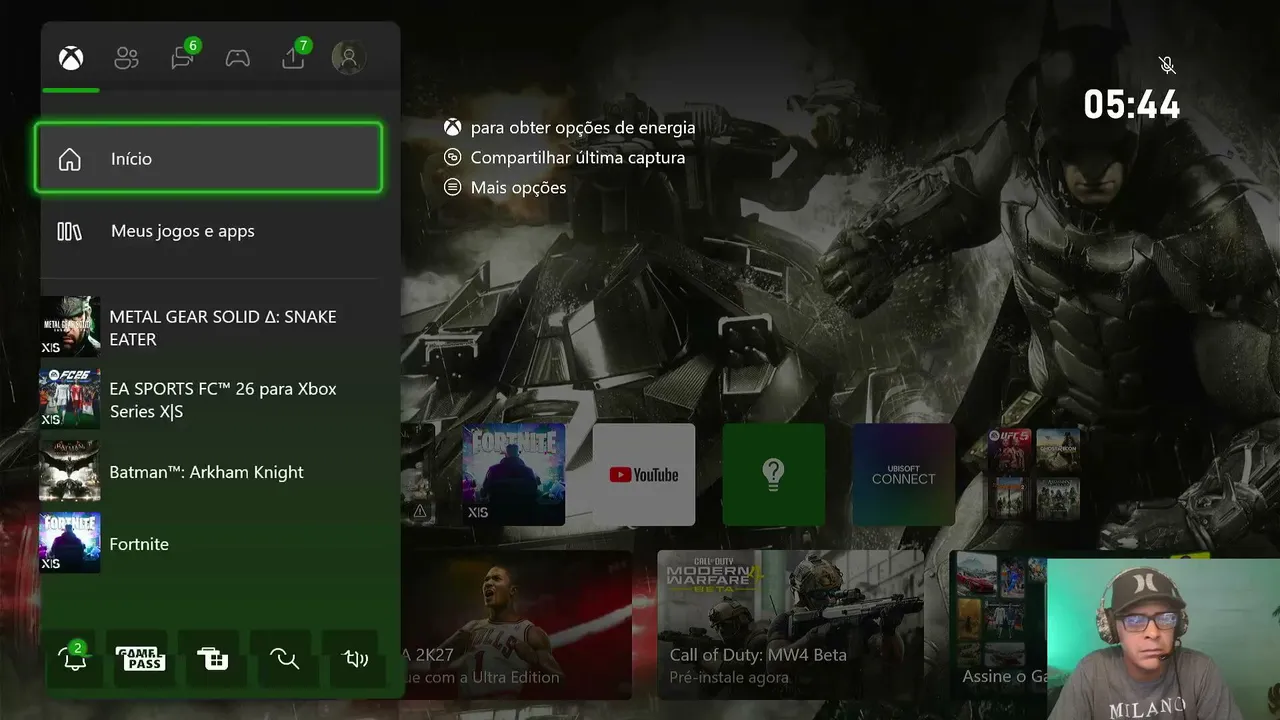
Task: Open the Call of Duty: MW4 Beta card
Action: (790, 624)
